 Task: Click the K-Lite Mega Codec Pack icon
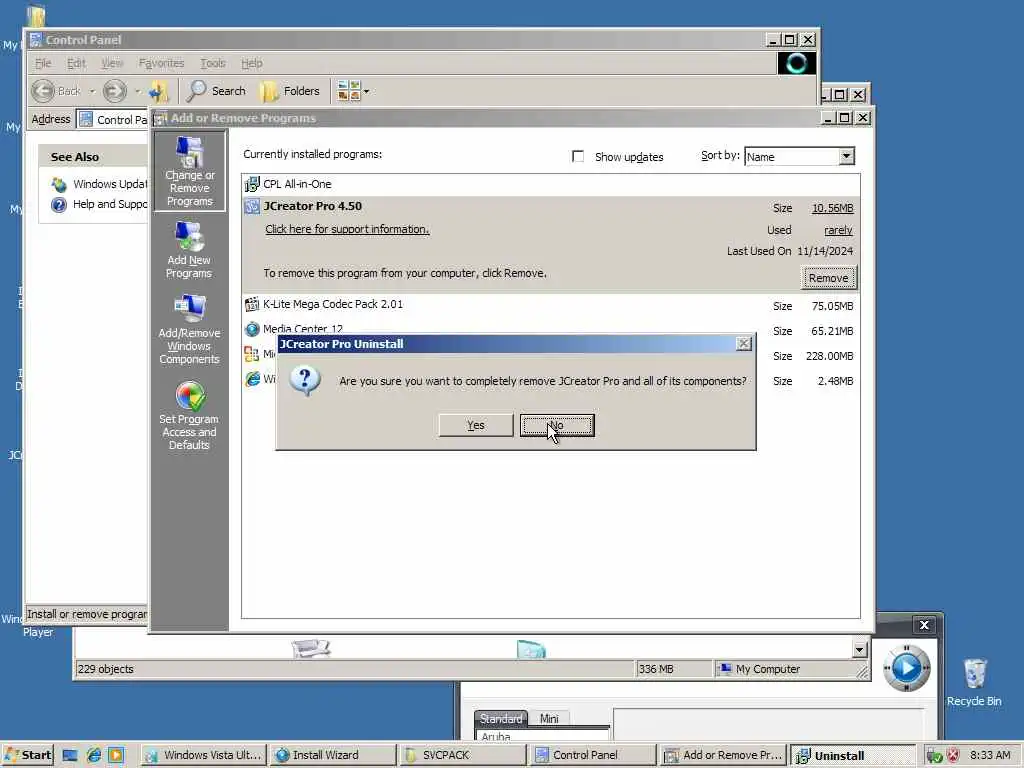[x=252, y=304]
